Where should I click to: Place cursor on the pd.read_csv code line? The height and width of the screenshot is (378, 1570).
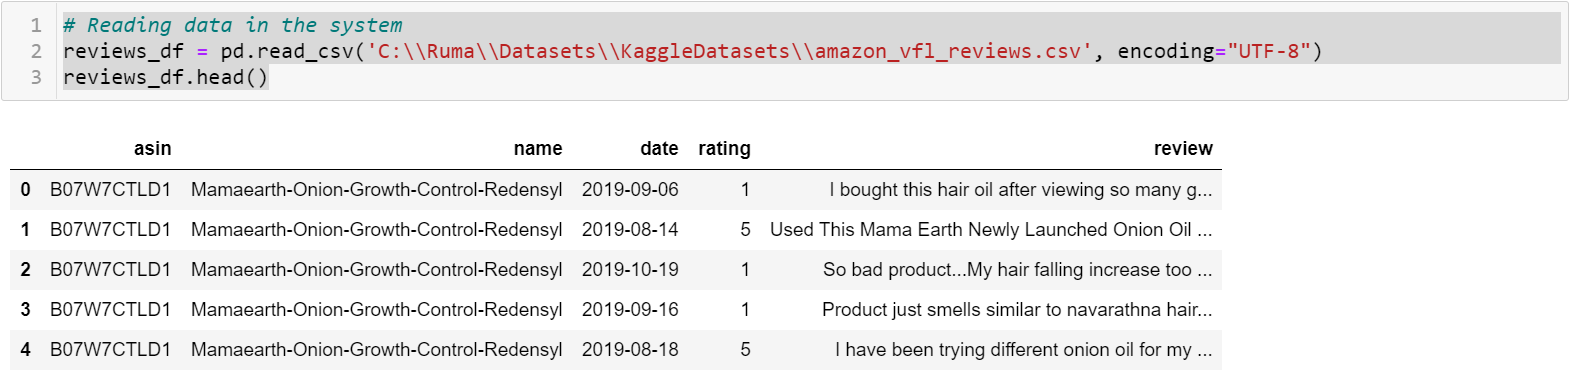click(692, 51)
